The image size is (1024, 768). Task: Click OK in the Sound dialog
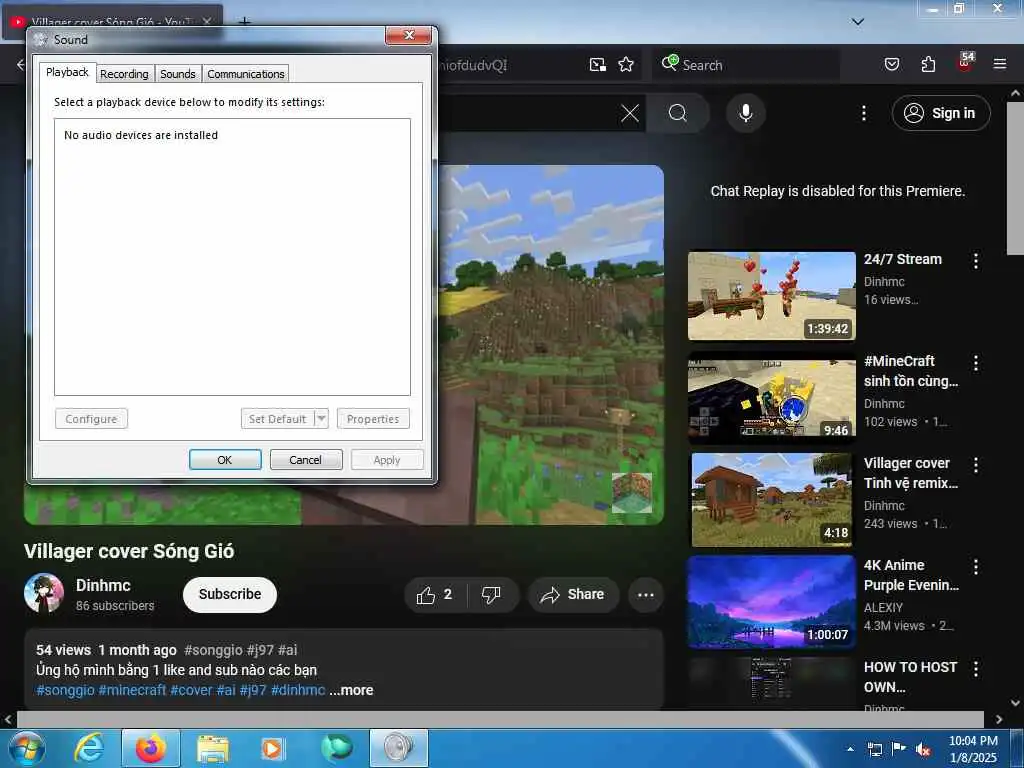[225, 460]
